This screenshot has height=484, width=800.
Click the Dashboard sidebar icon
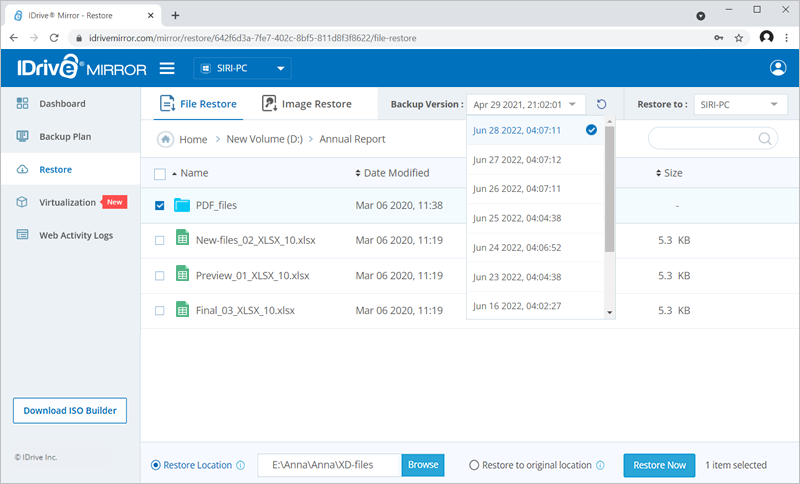(22, 104)
